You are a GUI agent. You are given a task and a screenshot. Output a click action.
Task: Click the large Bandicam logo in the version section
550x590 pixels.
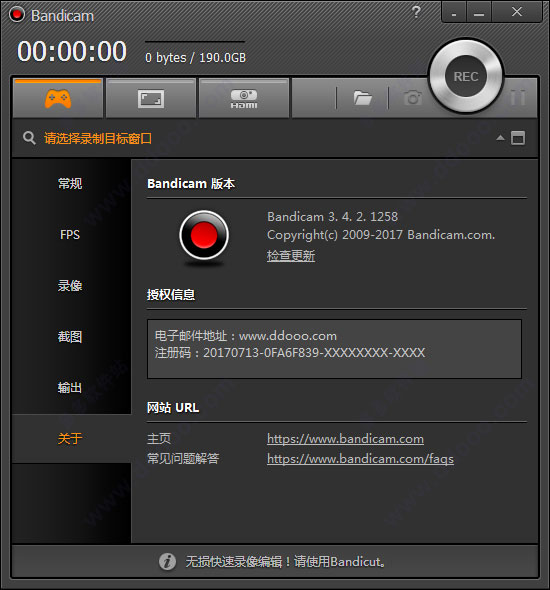tap(204, 235)
